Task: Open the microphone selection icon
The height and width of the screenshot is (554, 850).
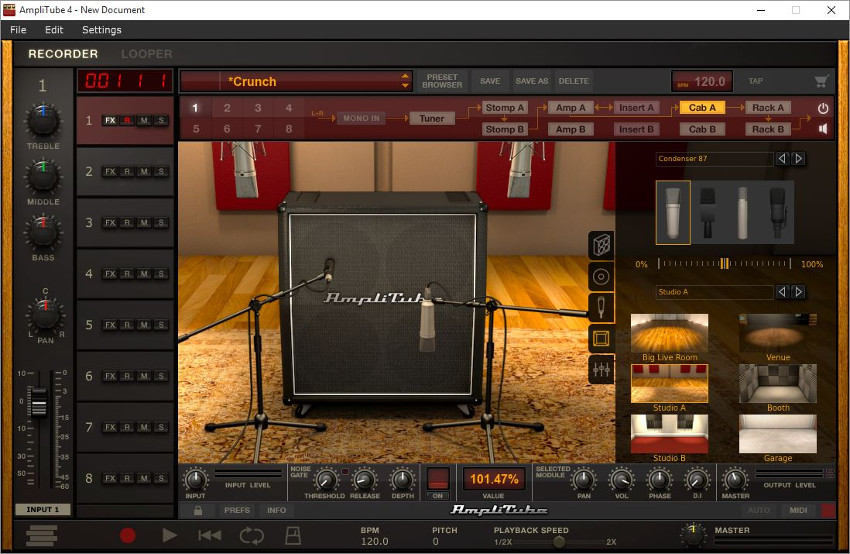Action: tap(601, 307)
